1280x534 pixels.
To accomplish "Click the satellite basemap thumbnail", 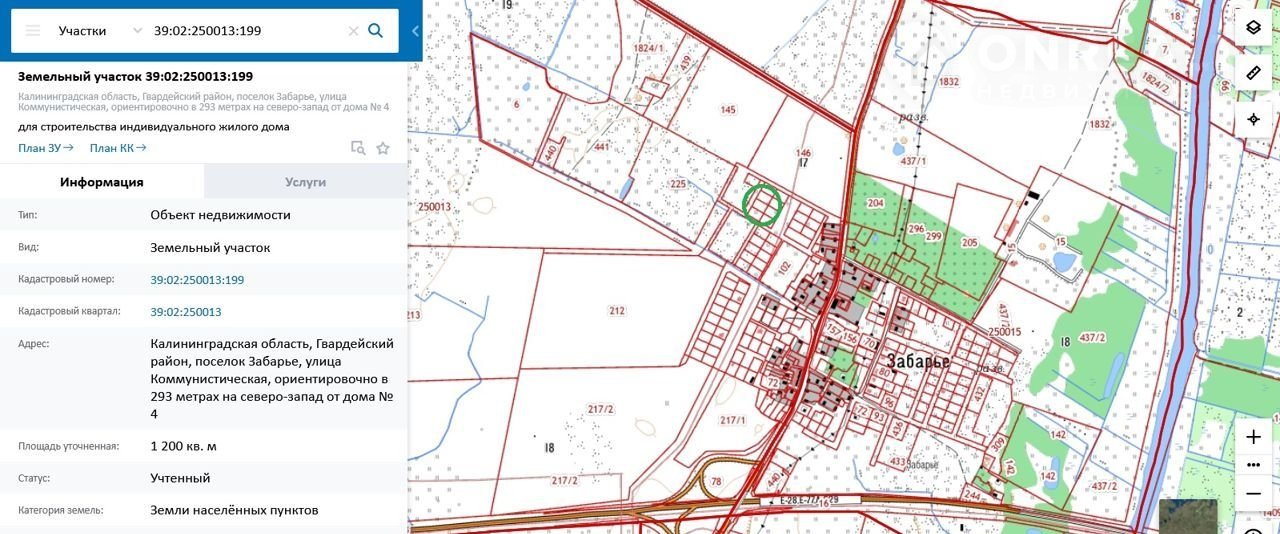I will click(x=1188, y=516).
